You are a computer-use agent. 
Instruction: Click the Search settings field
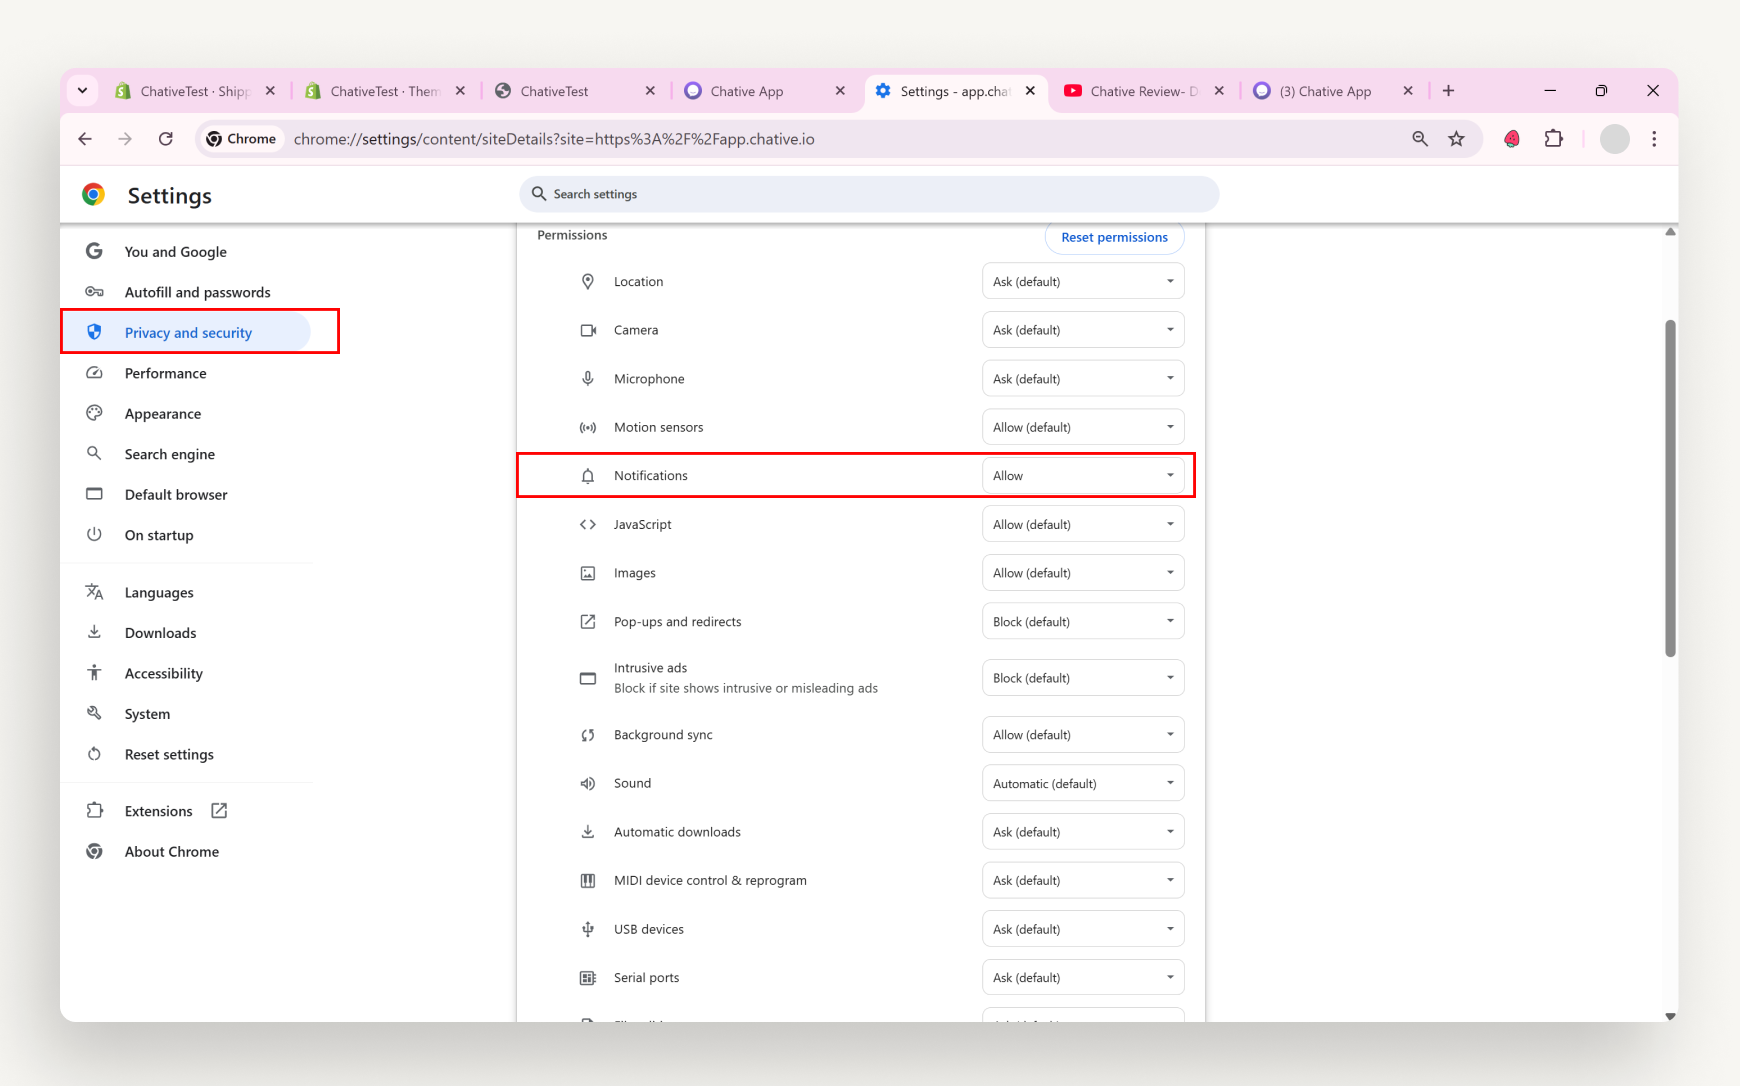pyautogui.click(x=868, y=194)
